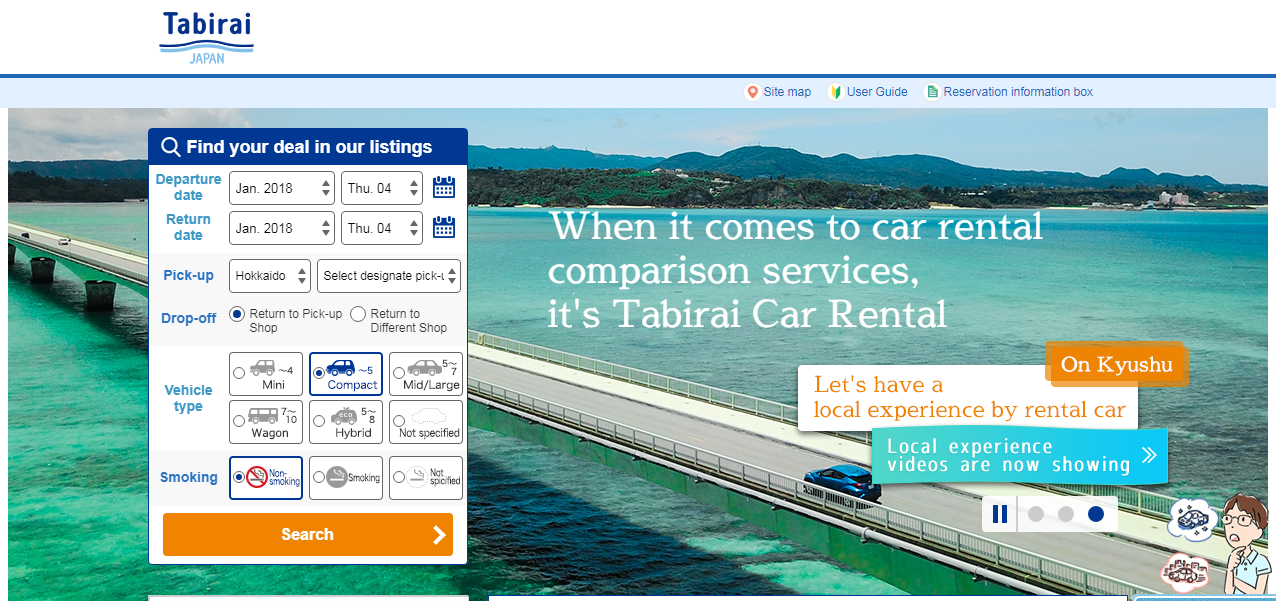Open the Jan. 2018 departure month dropdown
This screenshot has height=601, width=1276.
(x=281, y=186)
